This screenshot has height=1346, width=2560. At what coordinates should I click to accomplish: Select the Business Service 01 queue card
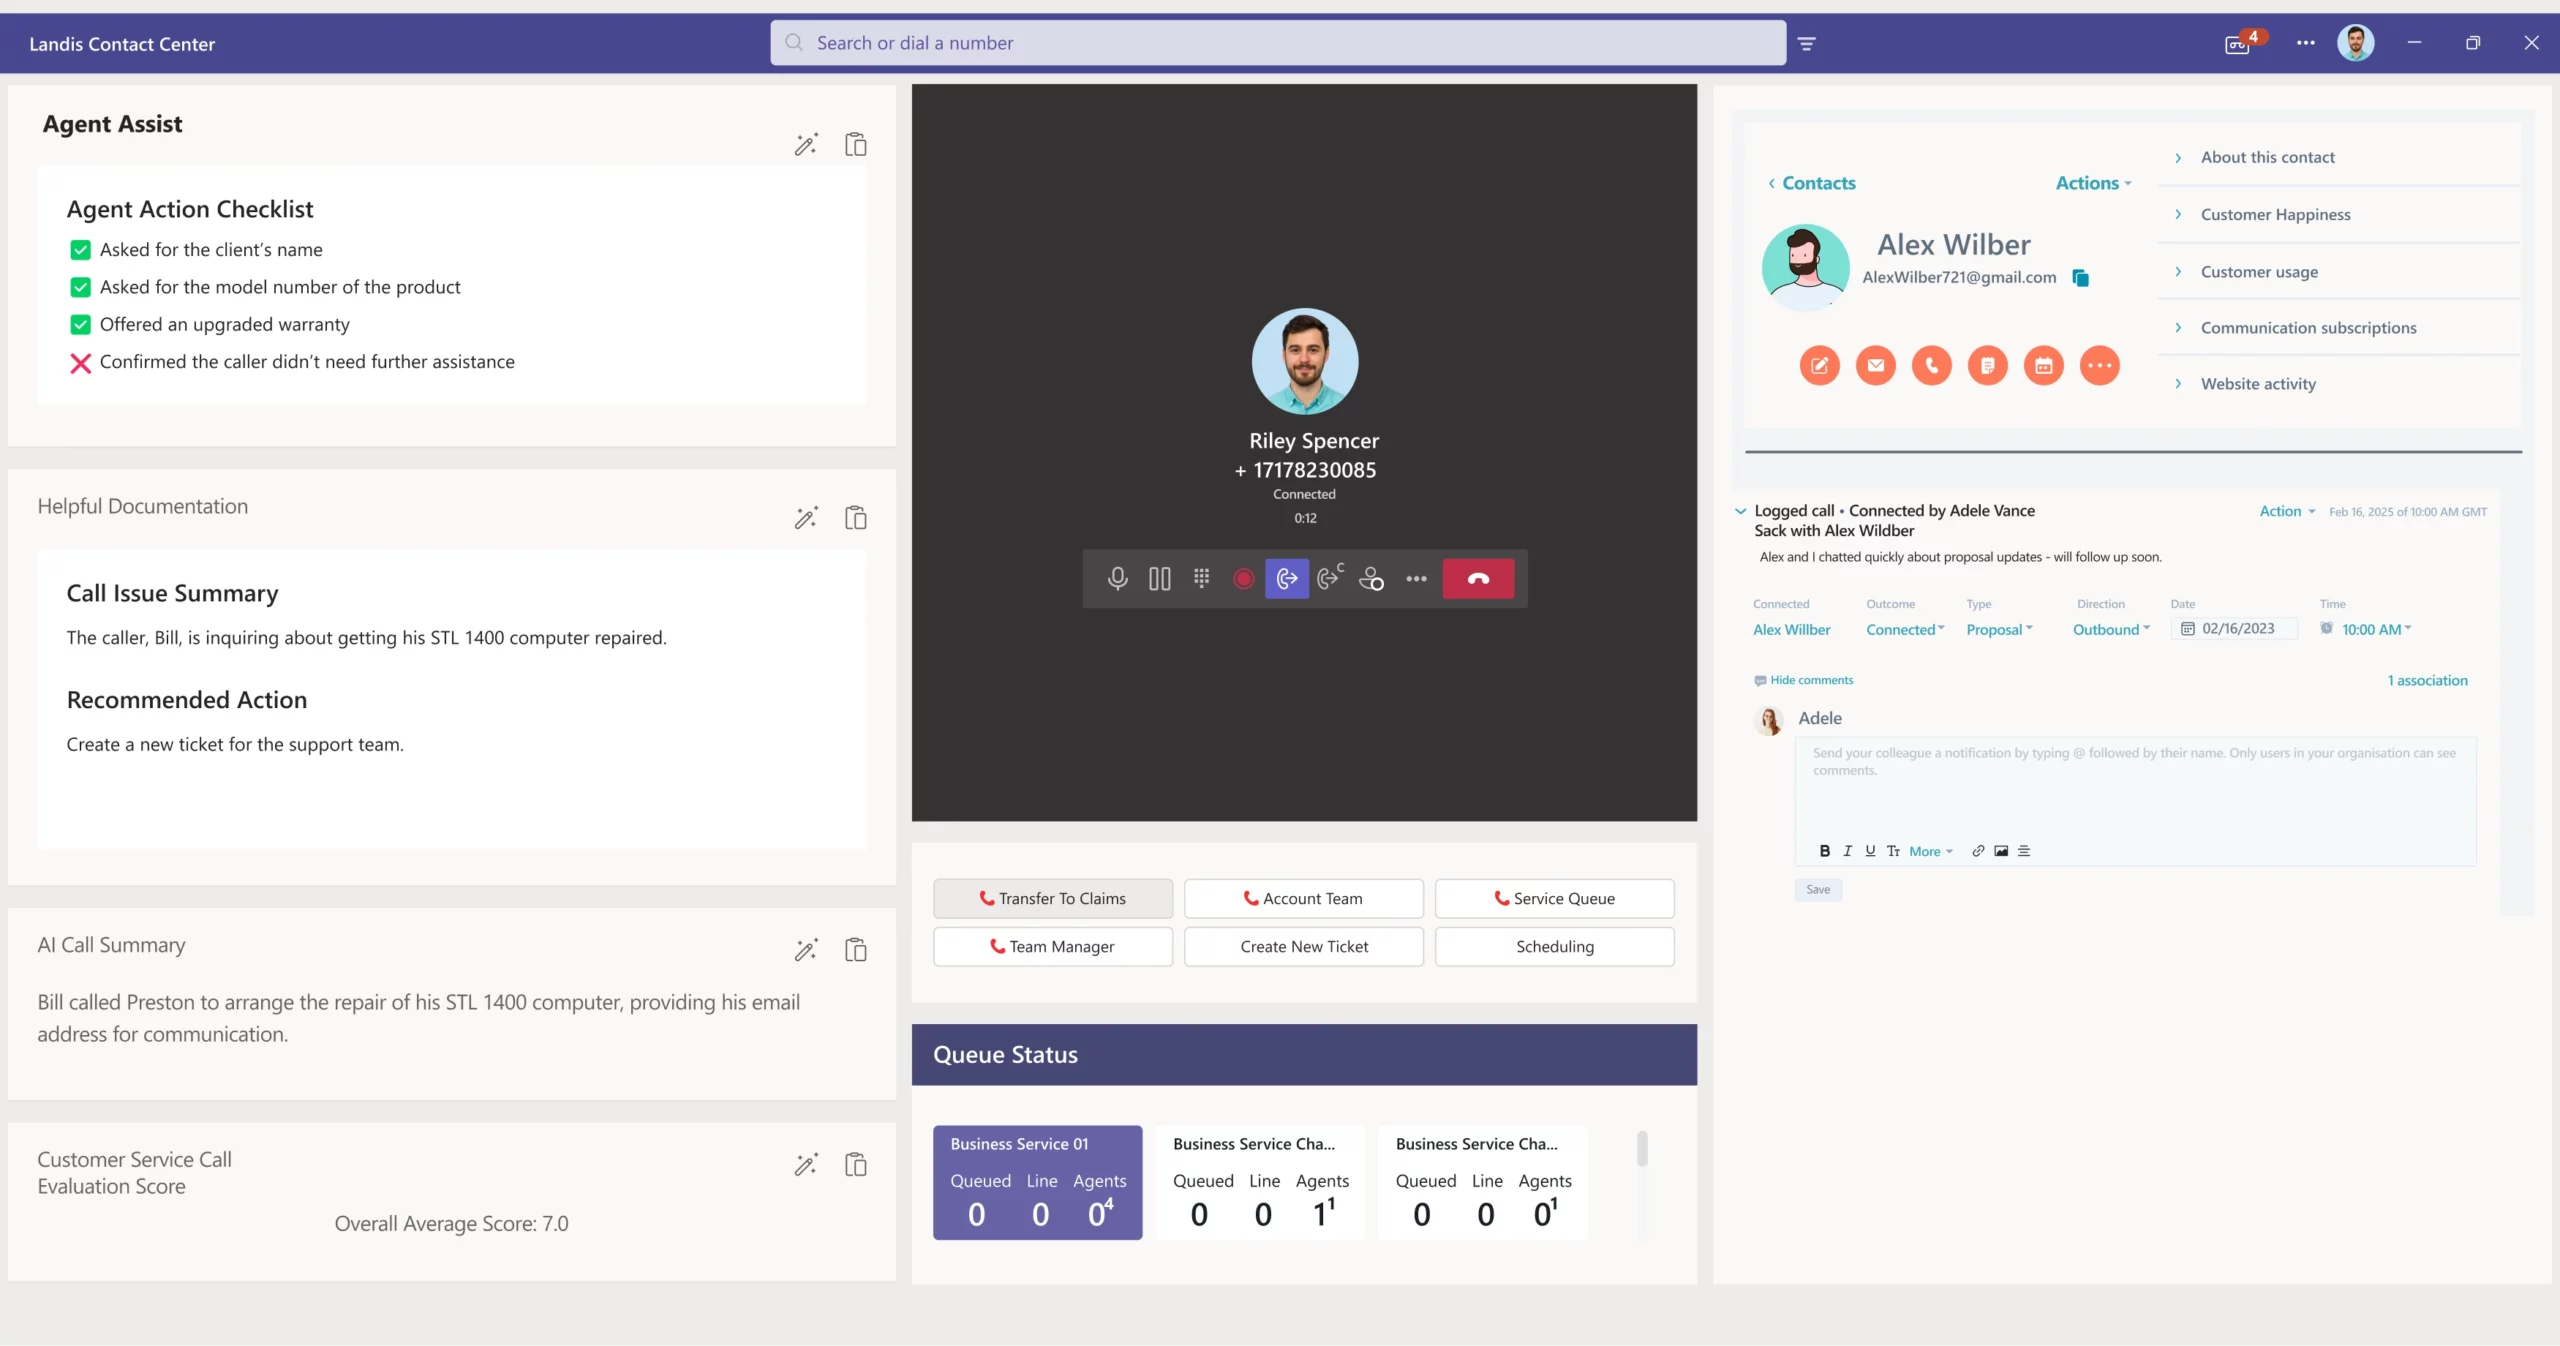pos(1037,1182)
